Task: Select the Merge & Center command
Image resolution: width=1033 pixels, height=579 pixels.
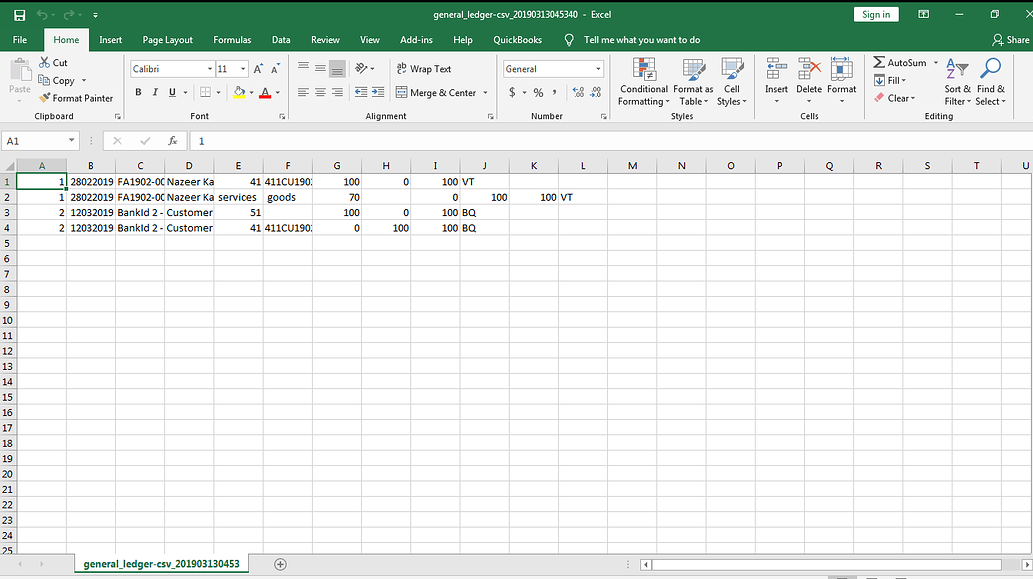Action: tap(441, 92)
